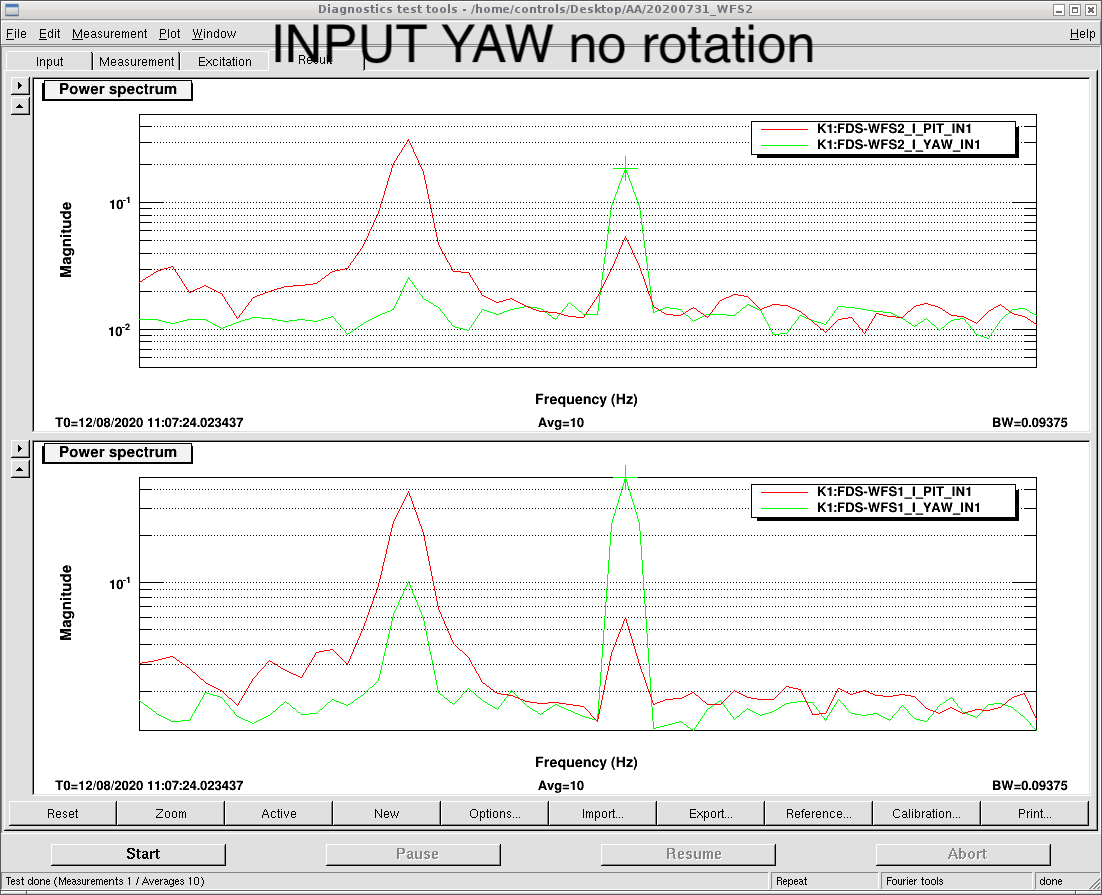
Task: Click bottom plot BW=0.09375 text
Action: [x=1030, y=785]
